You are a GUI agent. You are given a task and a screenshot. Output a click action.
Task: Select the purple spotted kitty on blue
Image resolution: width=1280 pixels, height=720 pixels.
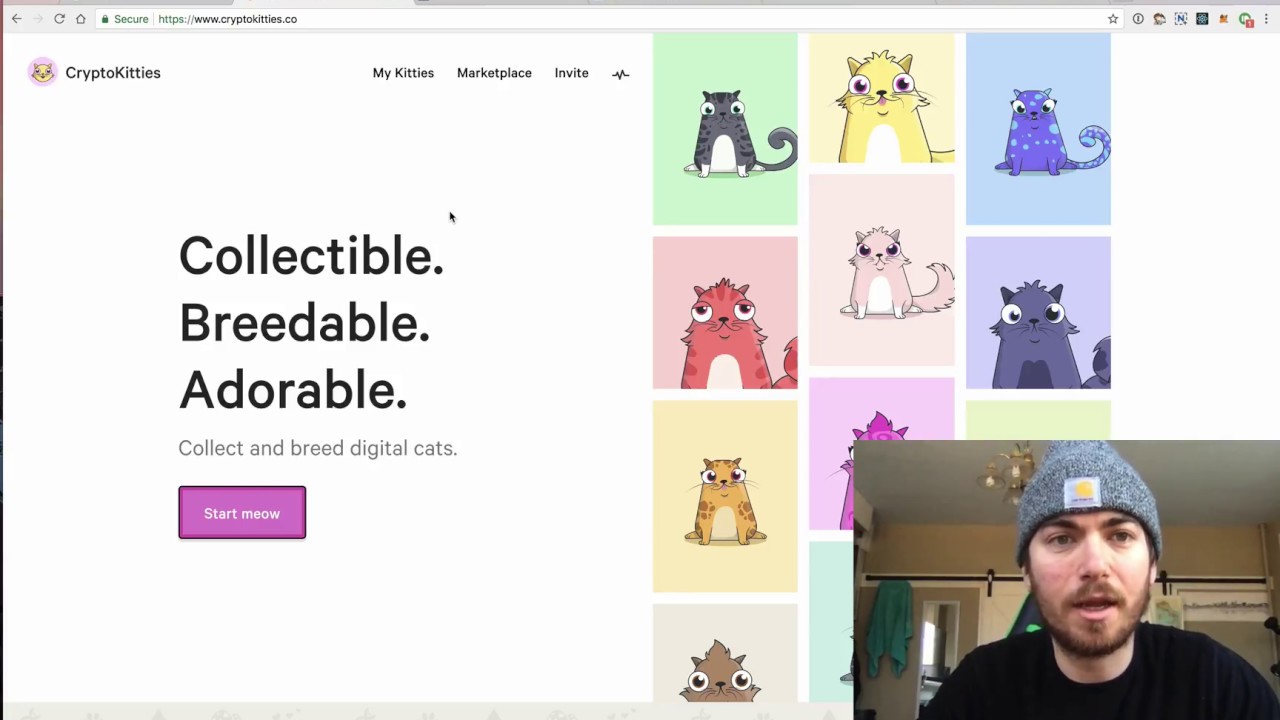pyautogui.click(x=1038, y=129)
